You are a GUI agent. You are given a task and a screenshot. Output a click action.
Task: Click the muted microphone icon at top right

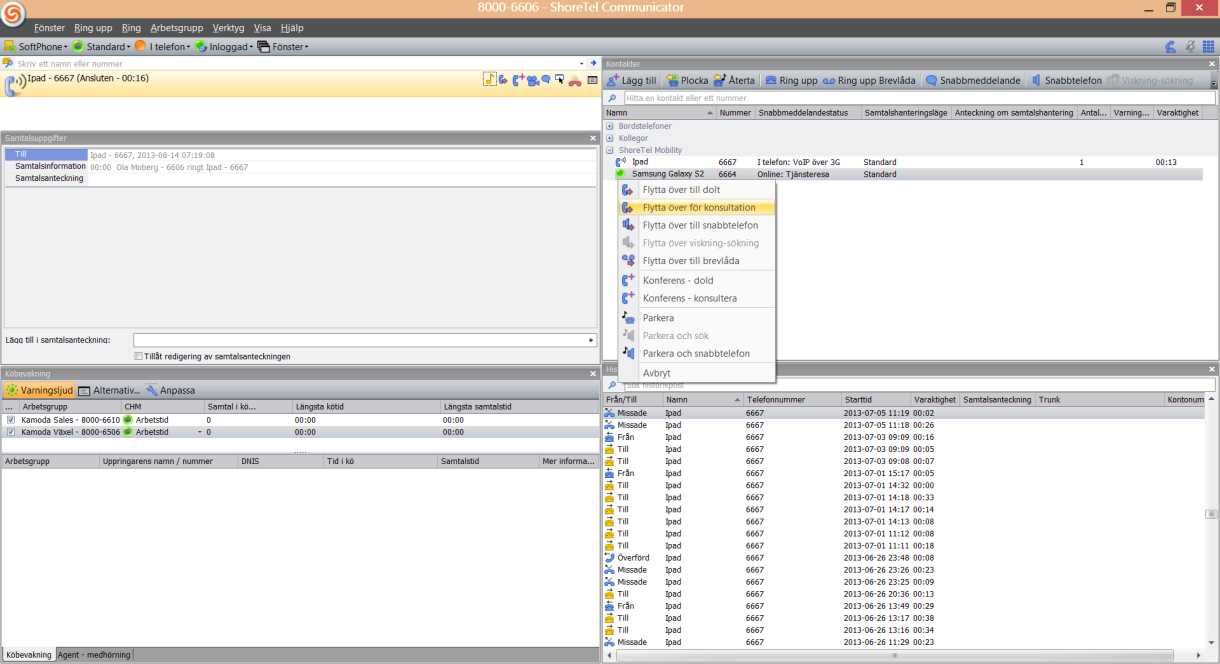1190,46
